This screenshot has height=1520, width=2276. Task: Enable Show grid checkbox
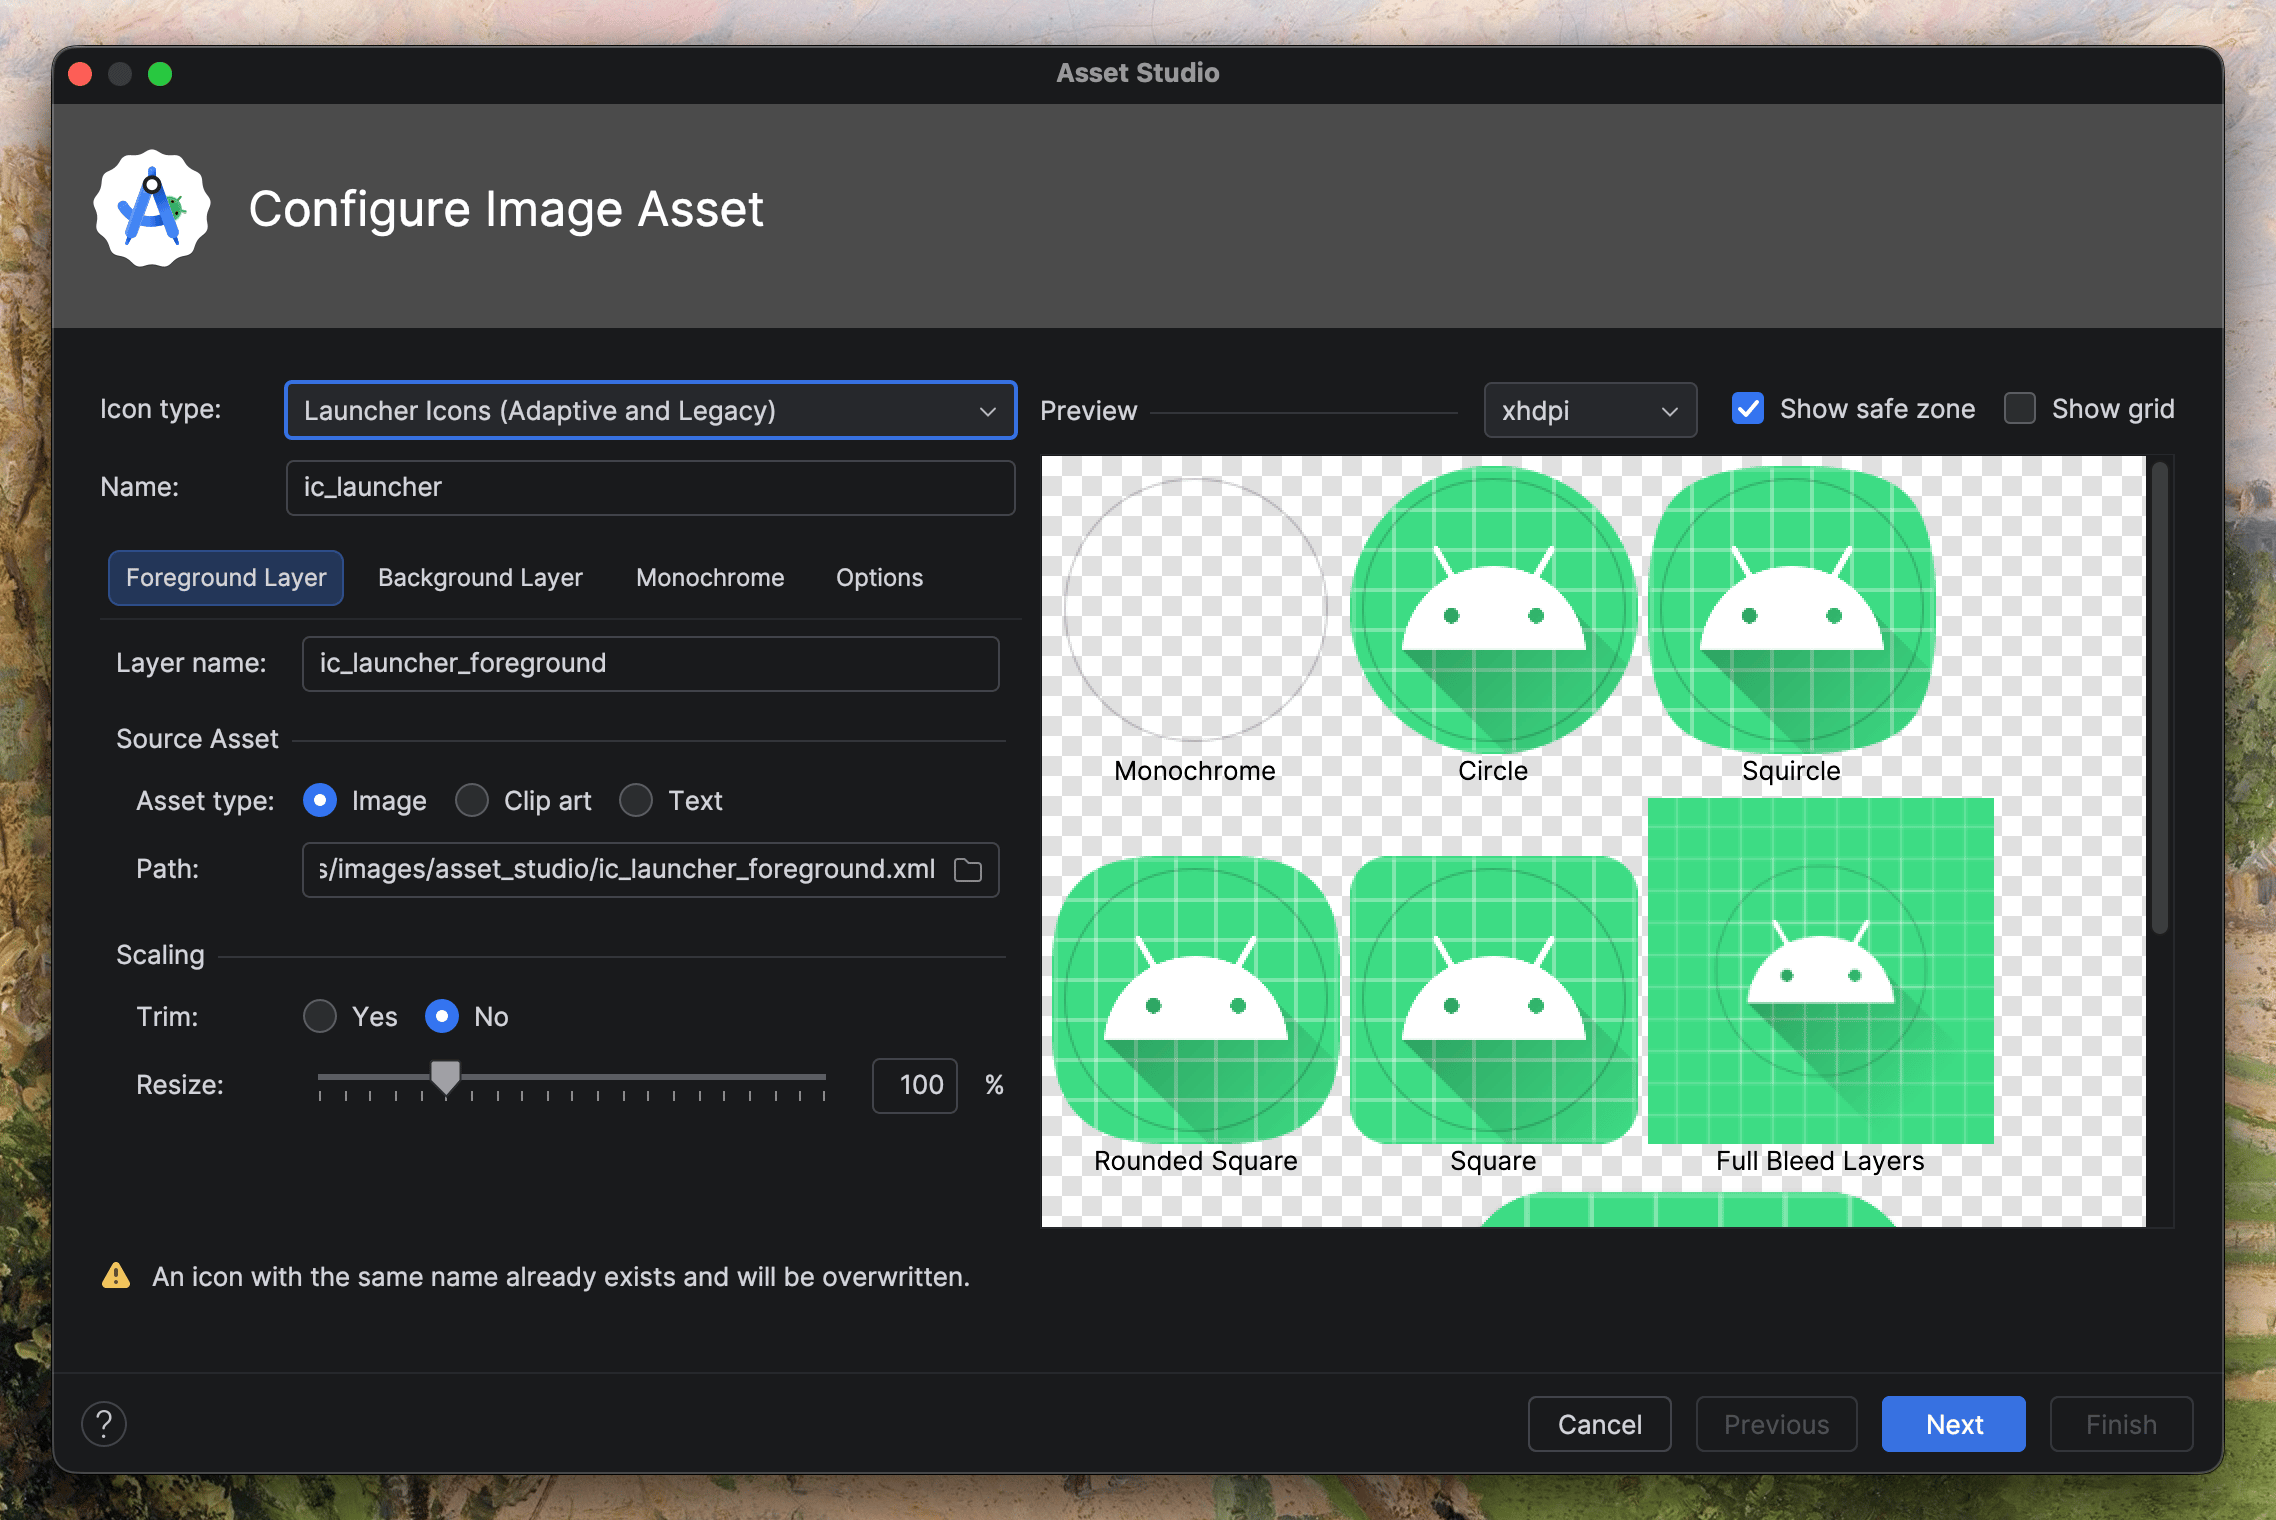(x=2020, y=409)
